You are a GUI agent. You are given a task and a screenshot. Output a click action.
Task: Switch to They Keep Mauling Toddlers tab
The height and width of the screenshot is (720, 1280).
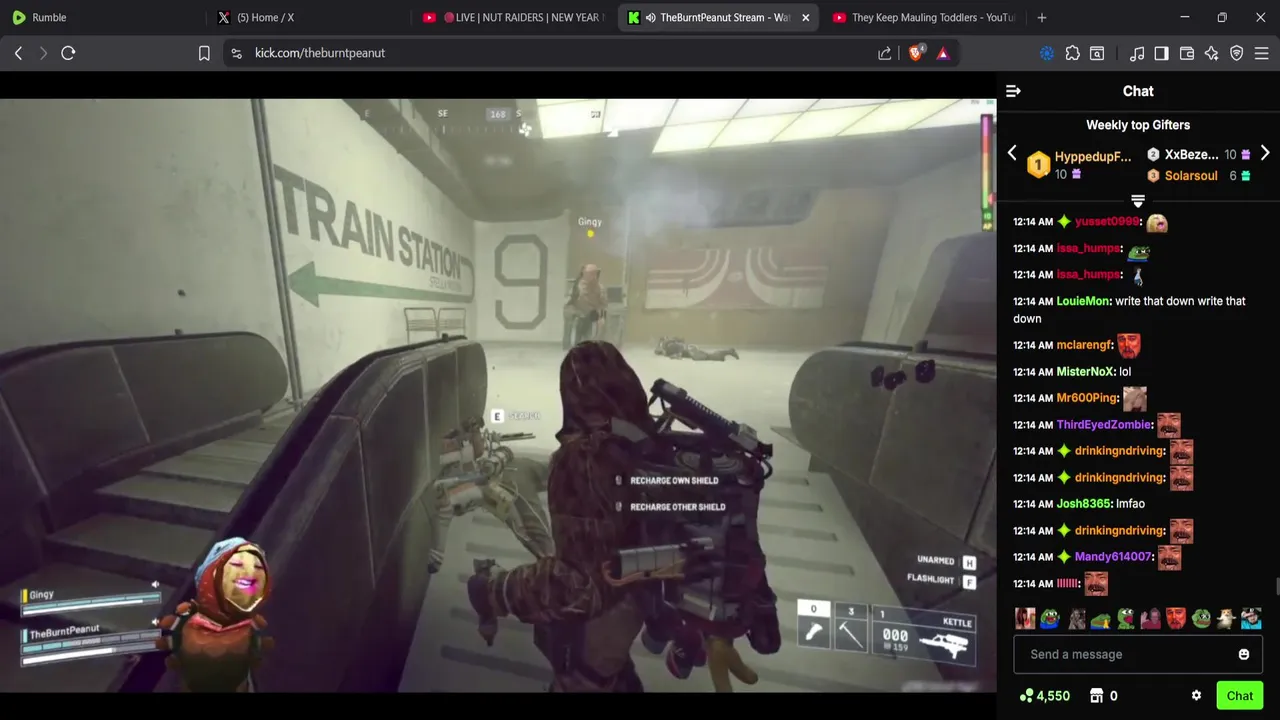[923, 17]
